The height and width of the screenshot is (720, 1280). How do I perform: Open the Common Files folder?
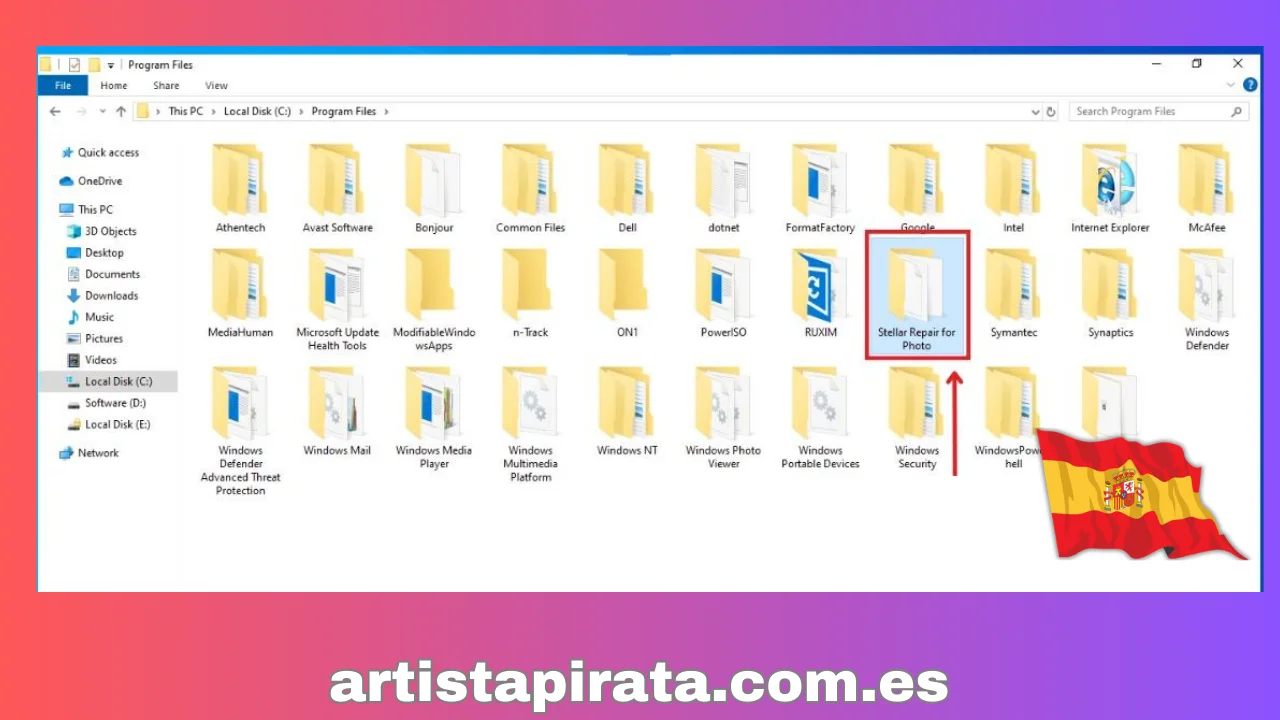[x=530, y=190]
